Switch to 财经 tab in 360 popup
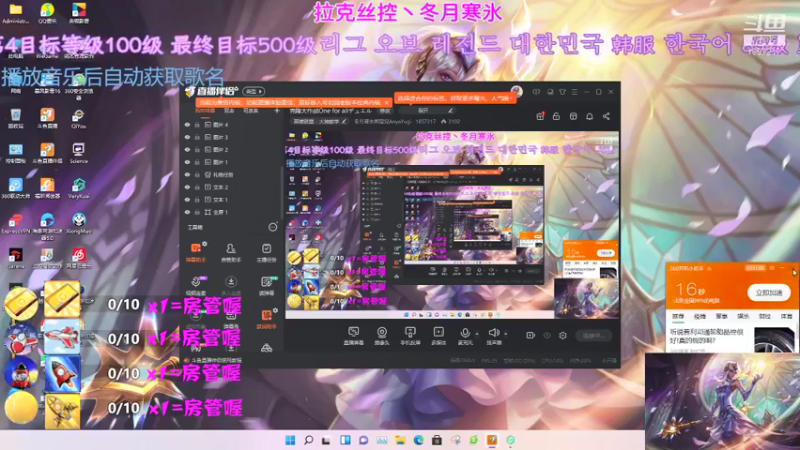800x450 pixels. (765, 316)
